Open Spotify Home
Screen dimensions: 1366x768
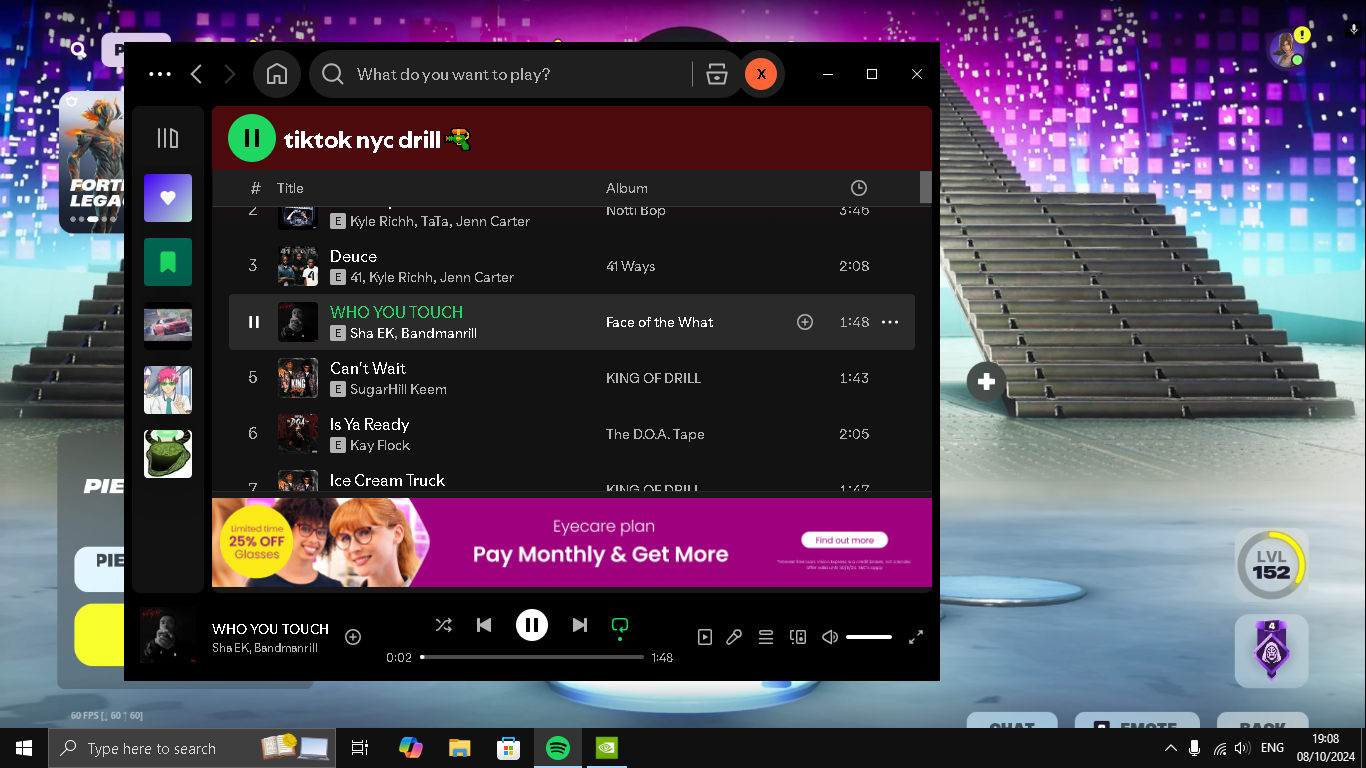pos(277,74)
